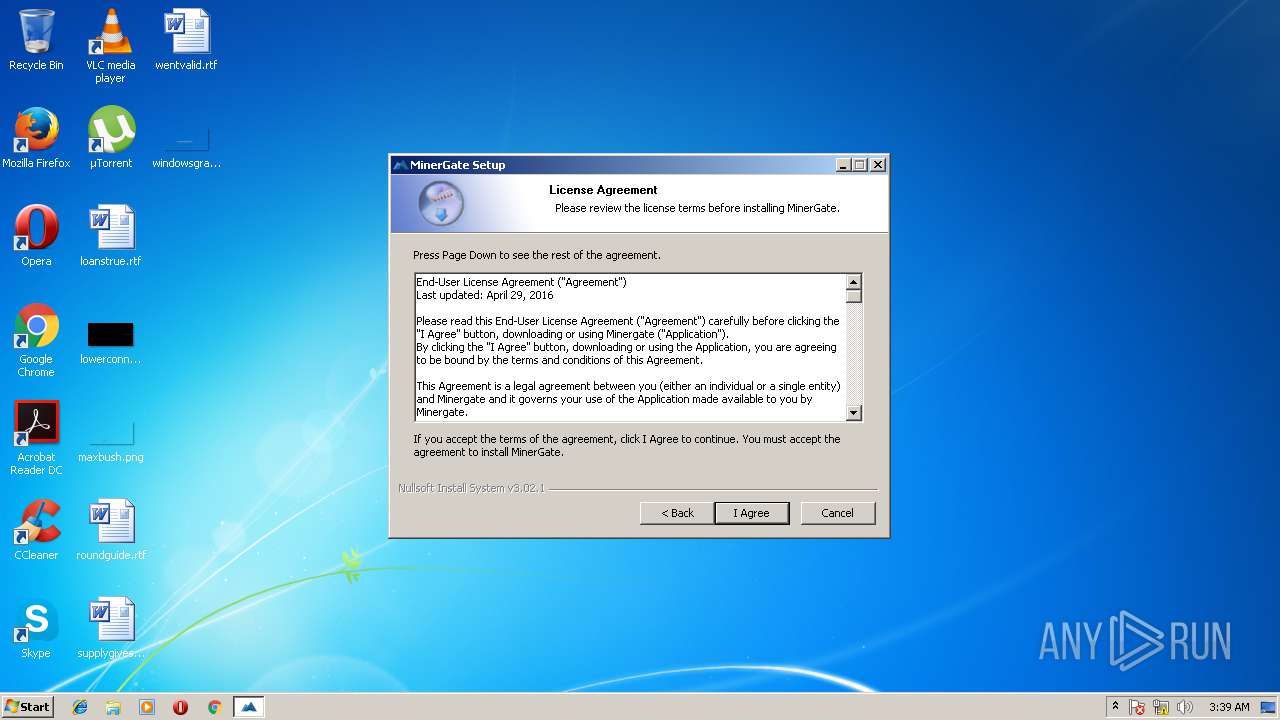Viewport: 1280px width, 720px height.
Task: Open Skype desktop shortcut
Action: pos(36,628)
